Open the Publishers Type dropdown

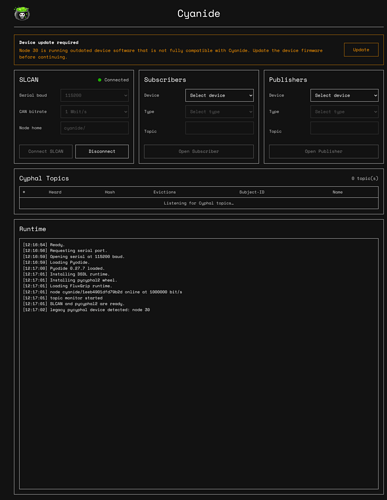point(344,112)
